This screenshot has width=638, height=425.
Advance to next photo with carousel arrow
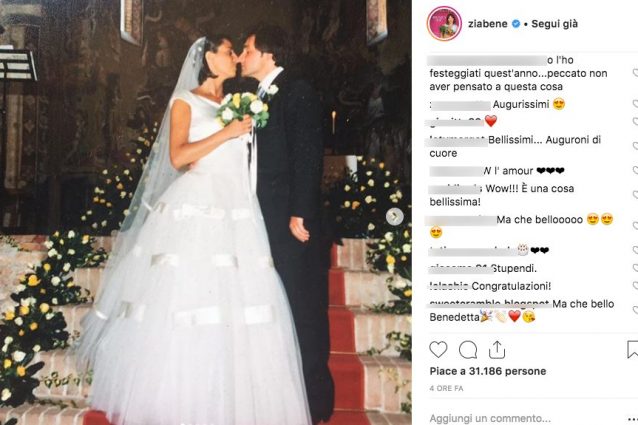pos(394,216)
